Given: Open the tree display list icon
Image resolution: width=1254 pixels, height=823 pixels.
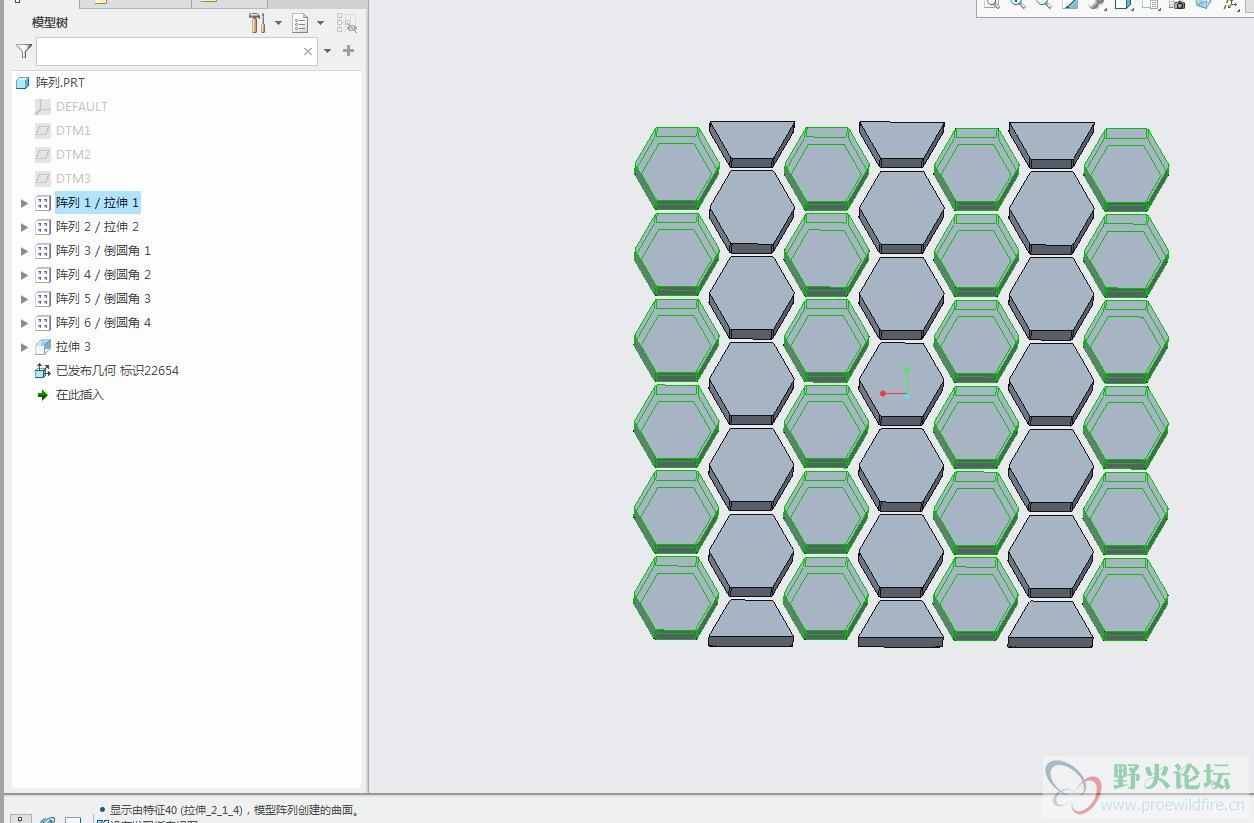Looking at the screenshot, I should tap(300, 22).
